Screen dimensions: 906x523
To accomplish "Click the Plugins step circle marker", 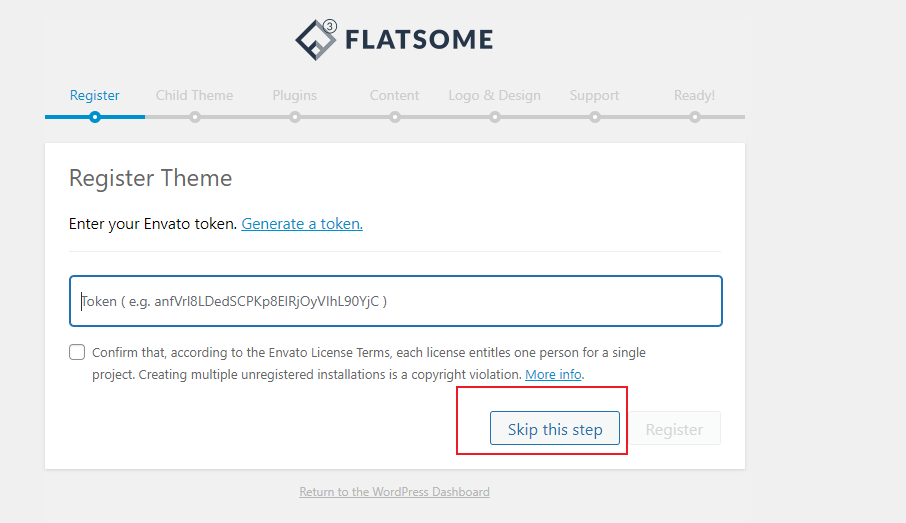I will (x=295, y=117).
